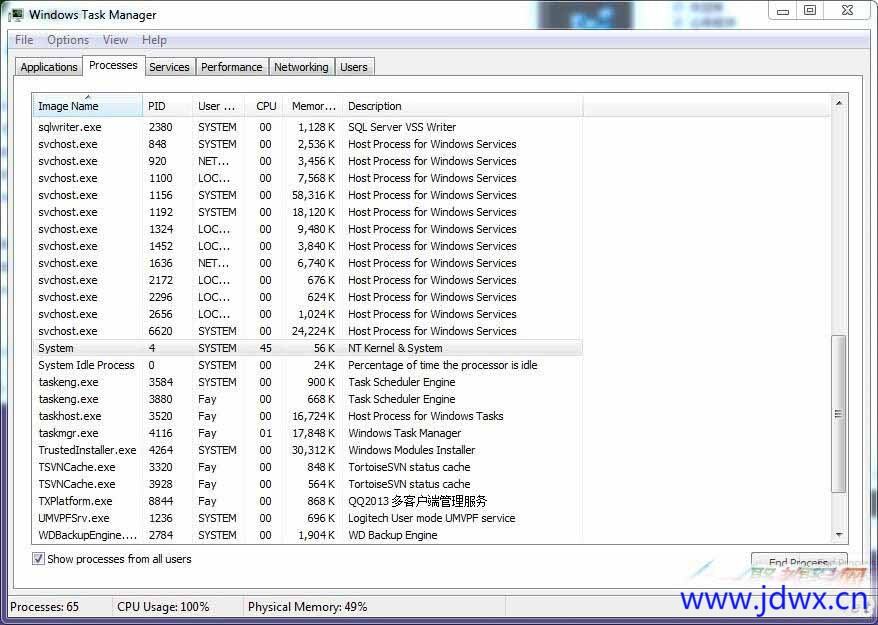Select the System Idle Process row
Image resolution: width=878 pixels, height=625 pixels.
click(86, 365)
